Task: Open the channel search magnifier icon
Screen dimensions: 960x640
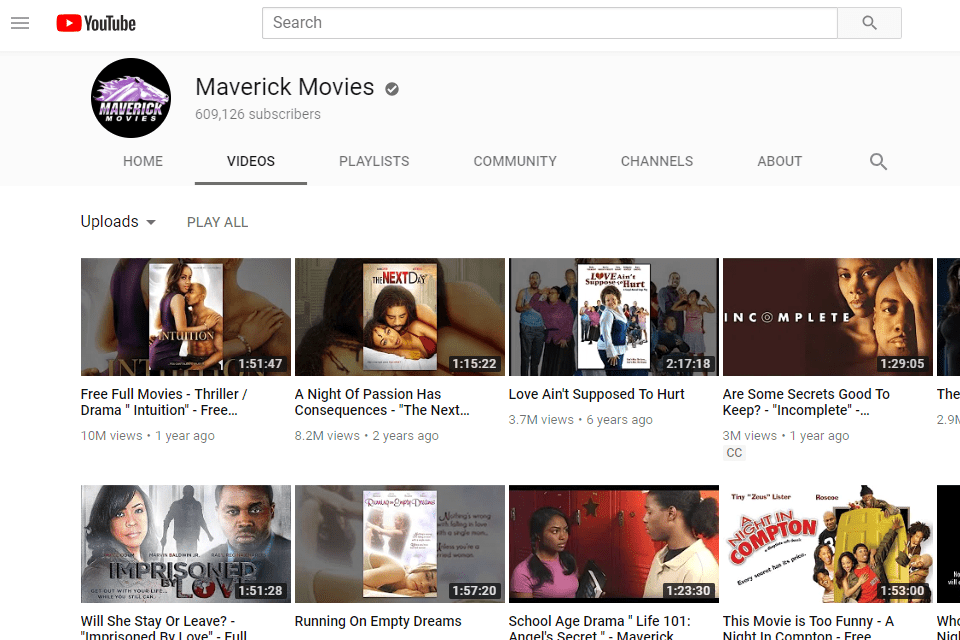Action: [878, 161]
